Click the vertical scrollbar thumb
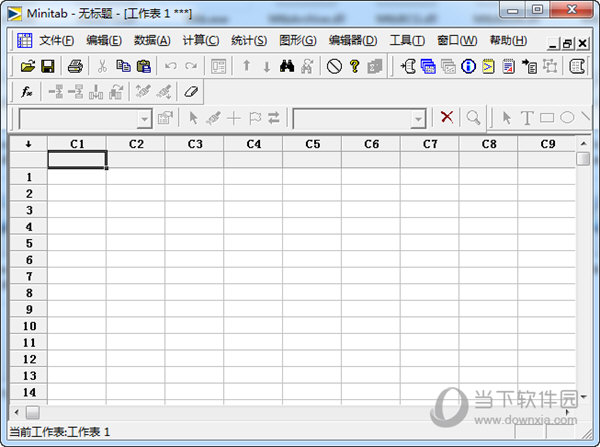Viewport: 600px width, 447px height. 583,158
